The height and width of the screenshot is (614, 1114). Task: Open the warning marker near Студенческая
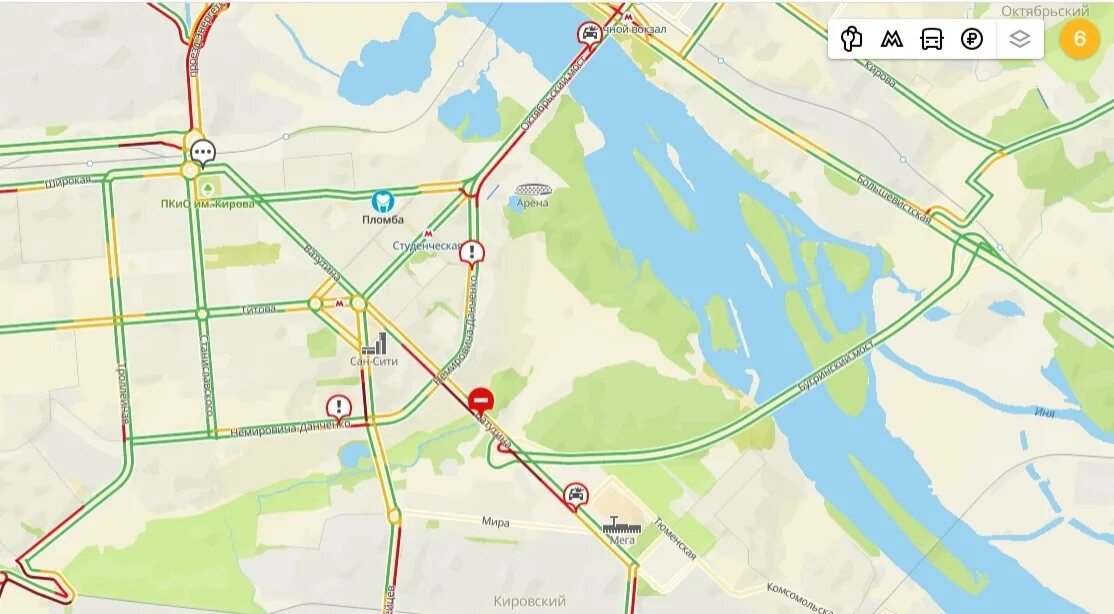pyautogui.click(x=472, y=253)
